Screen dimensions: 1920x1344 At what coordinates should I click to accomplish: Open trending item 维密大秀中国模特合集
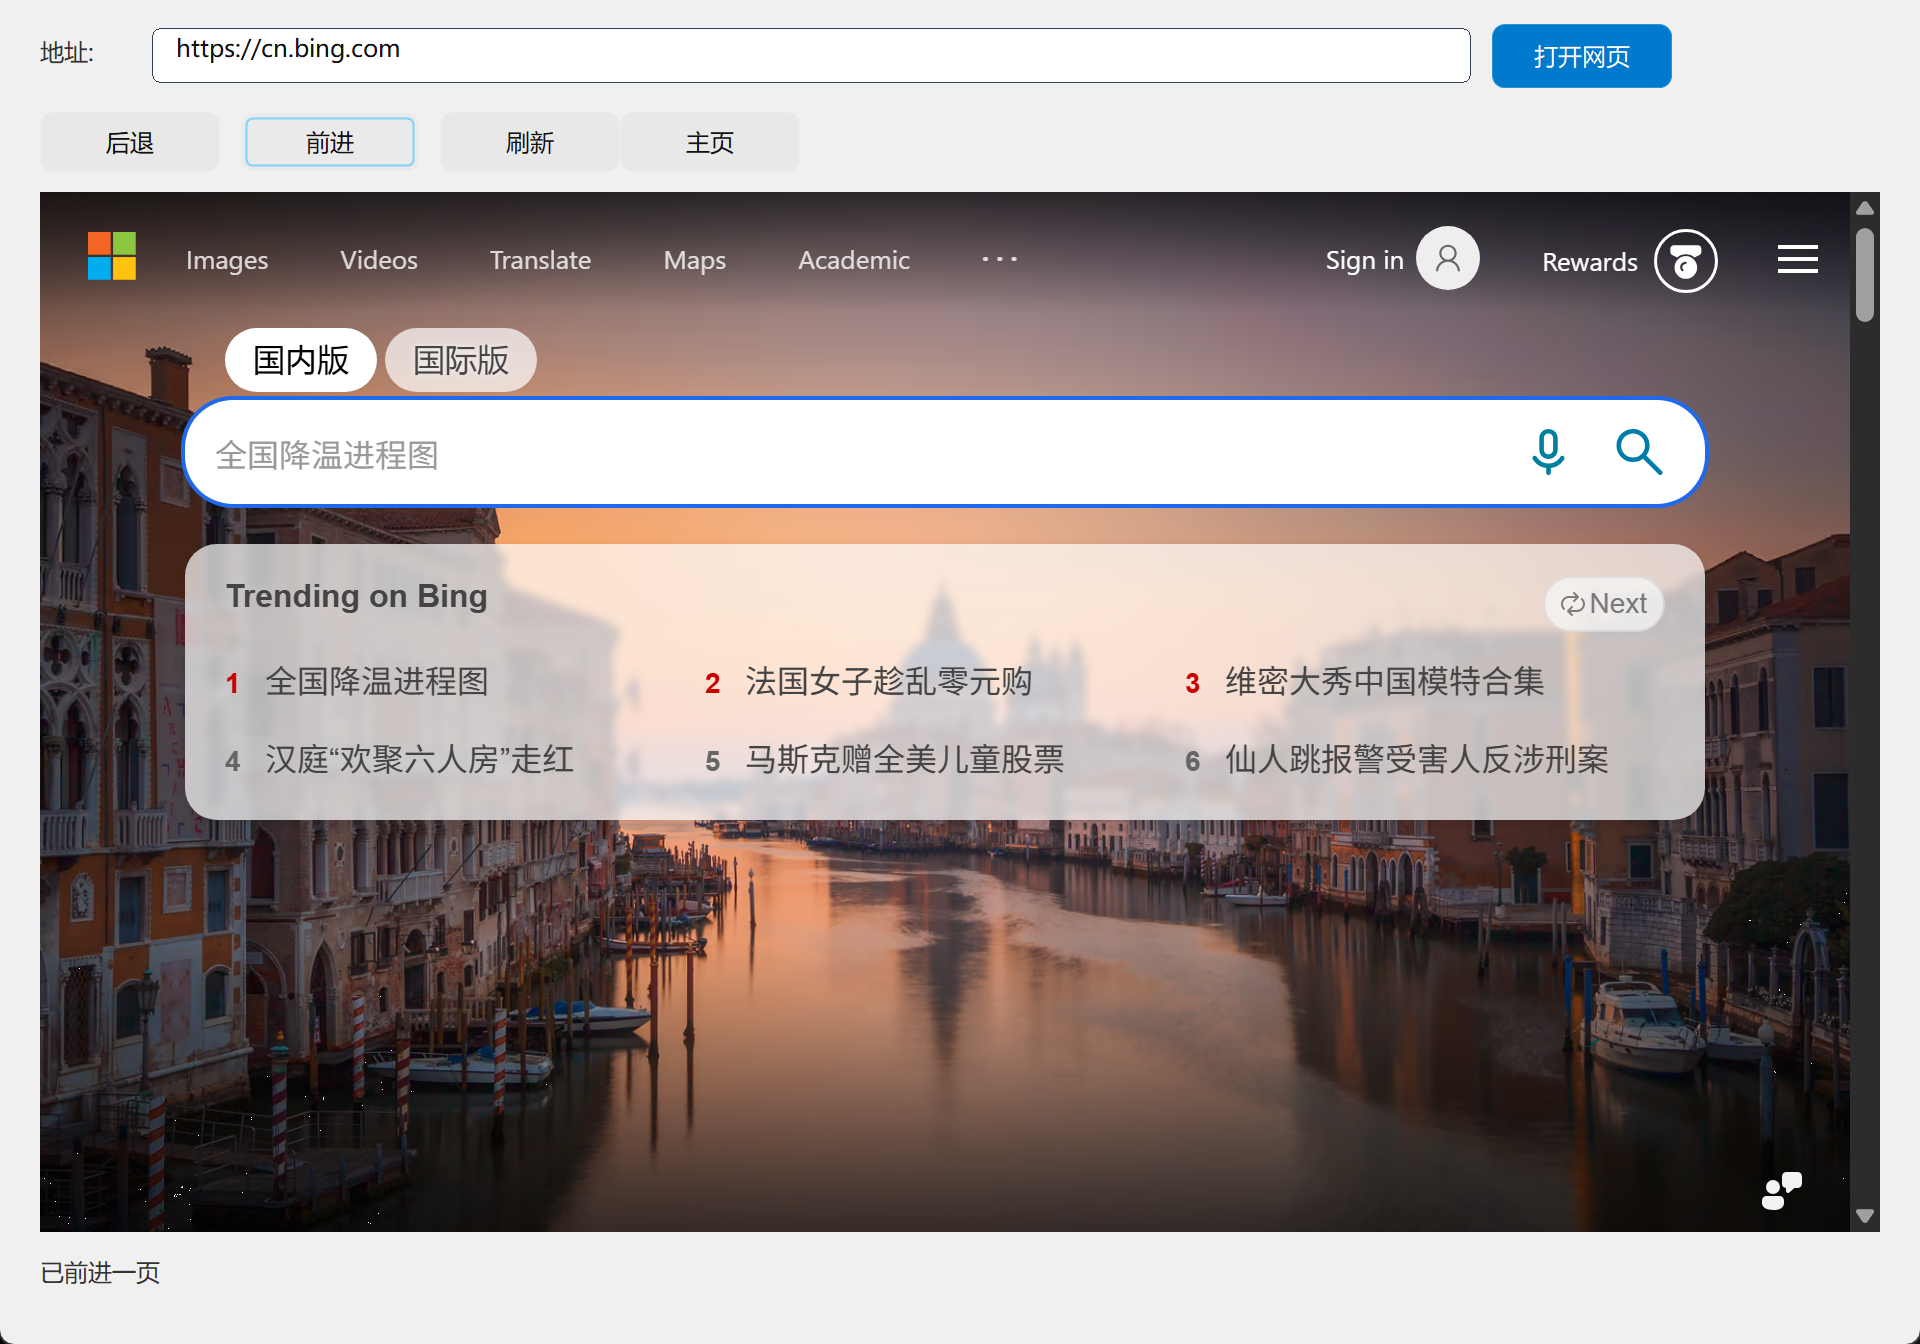point(1385,681)
